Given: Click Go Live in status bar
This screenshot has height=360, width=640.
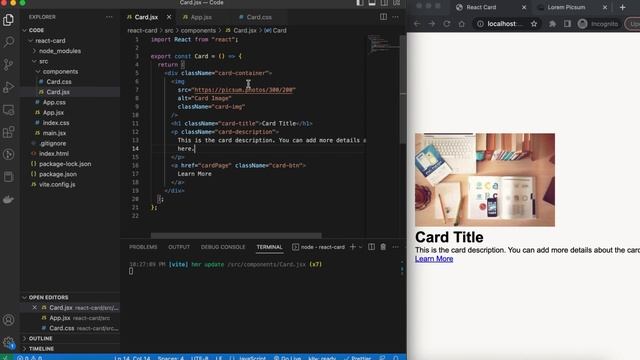Looking at the screenshot, I should (287, 358).
